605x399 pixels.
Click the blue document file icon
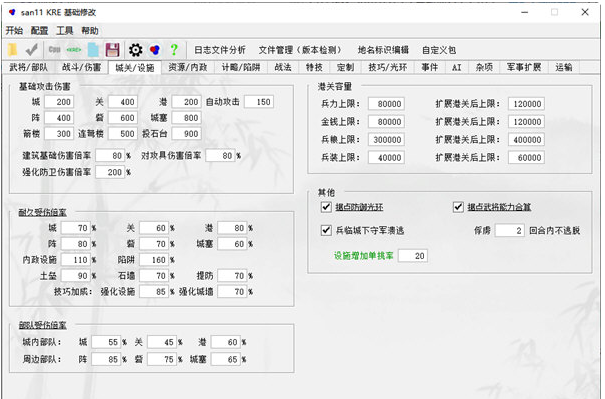(93, 50)
